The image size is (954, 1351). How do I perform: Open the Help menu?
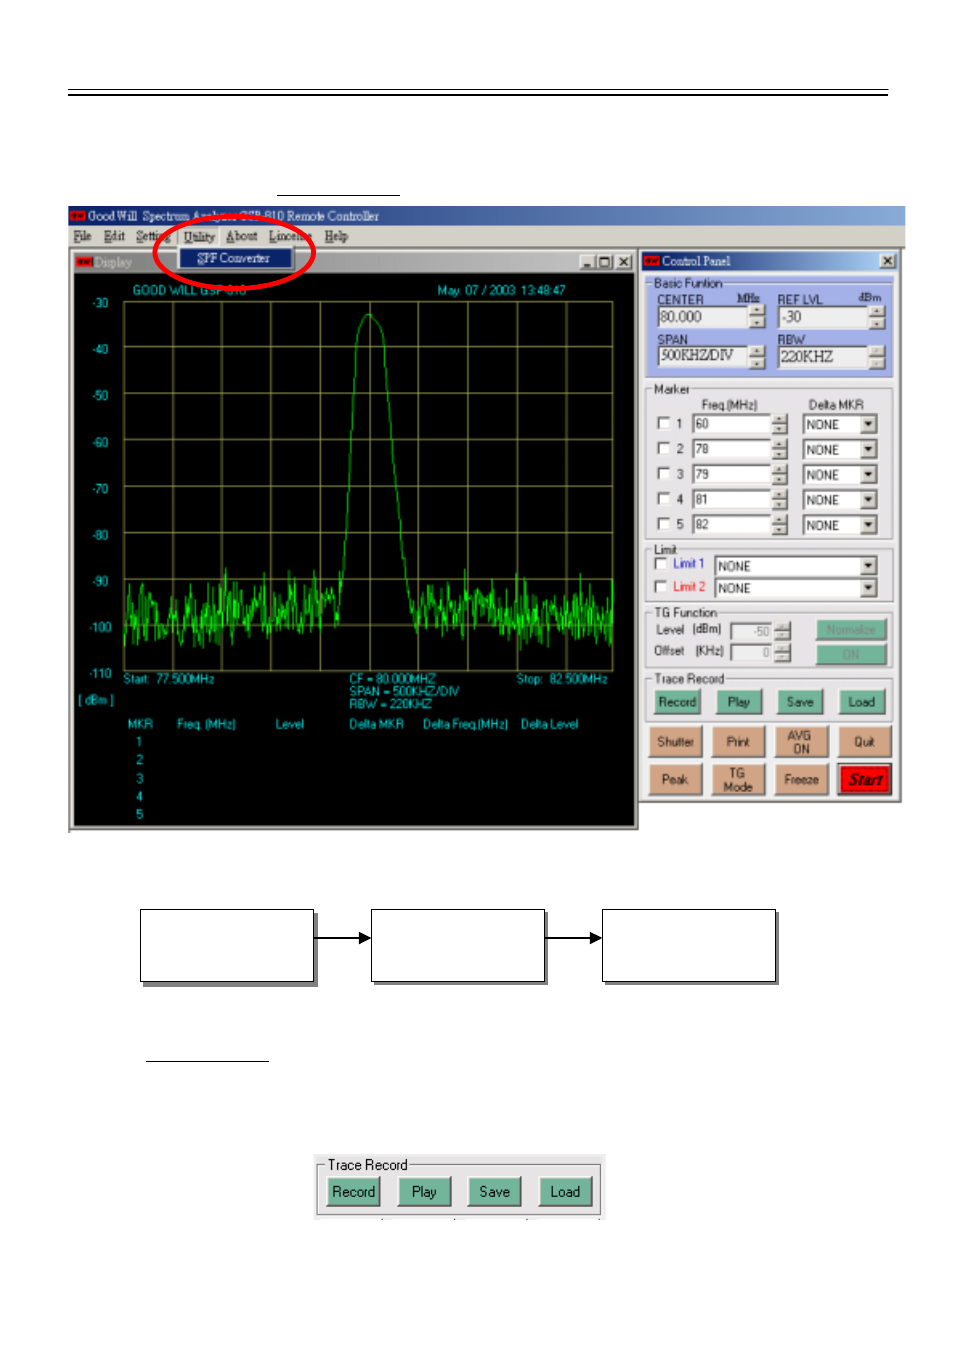pyautogui.click(x=336, y=236)
